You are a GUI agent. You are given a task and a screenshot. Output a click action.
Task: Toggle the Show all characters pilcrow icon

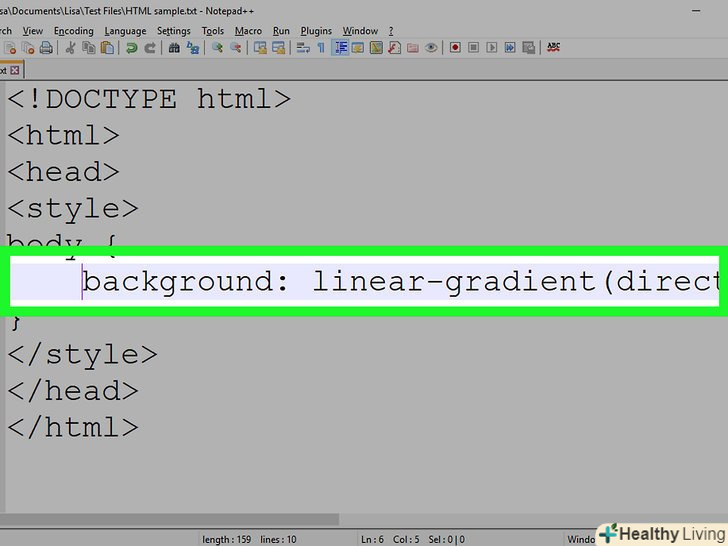tap(321, 47)
